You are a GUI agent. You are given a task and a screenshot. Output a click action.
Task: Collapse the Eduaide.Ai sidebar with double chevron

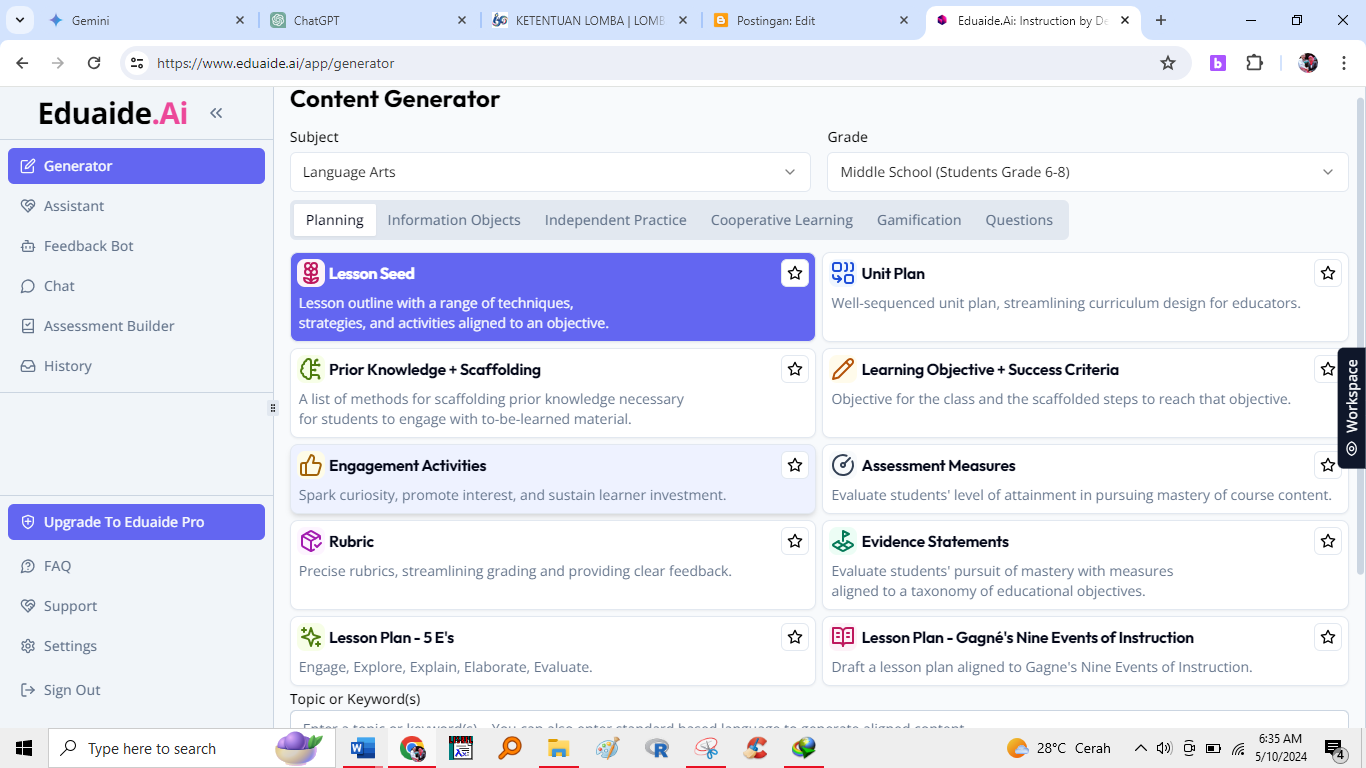pos(216,113)
